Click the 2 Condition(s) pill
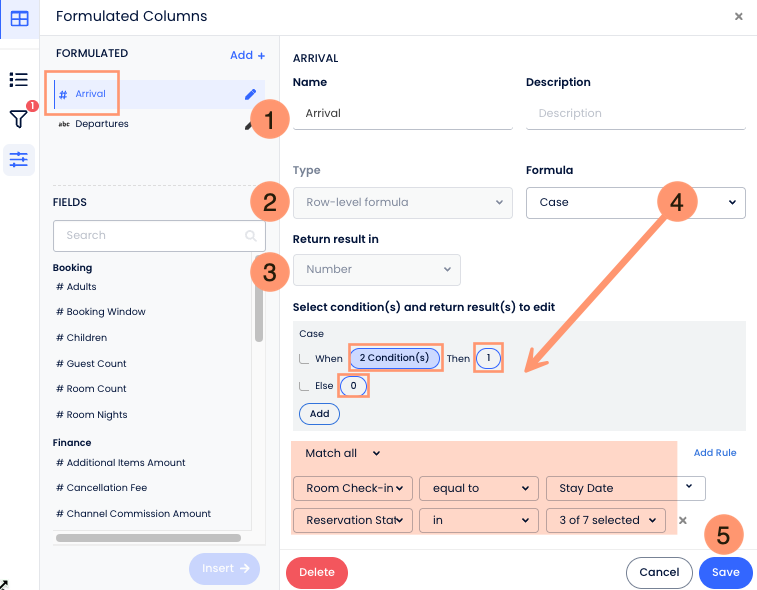757x590 pixels. tap(394, 358)
